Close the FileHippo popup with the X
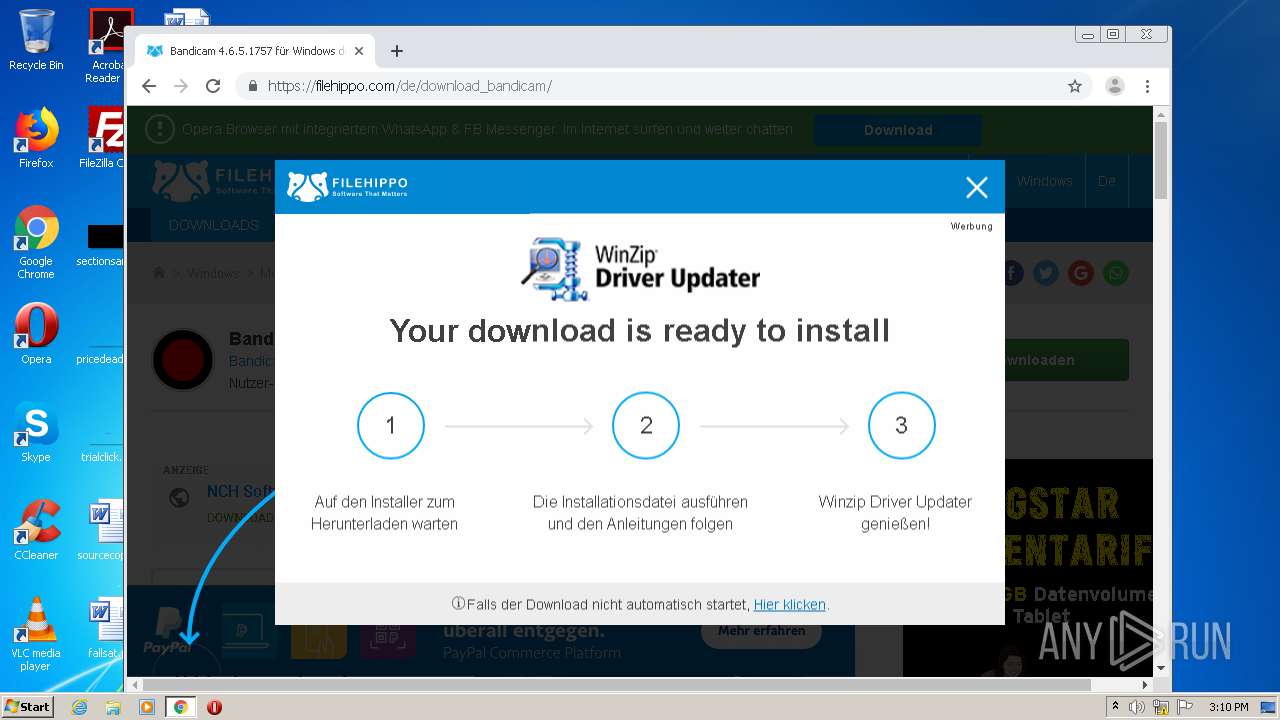Viewport: 1280px width, 720px height. point(977,187)
